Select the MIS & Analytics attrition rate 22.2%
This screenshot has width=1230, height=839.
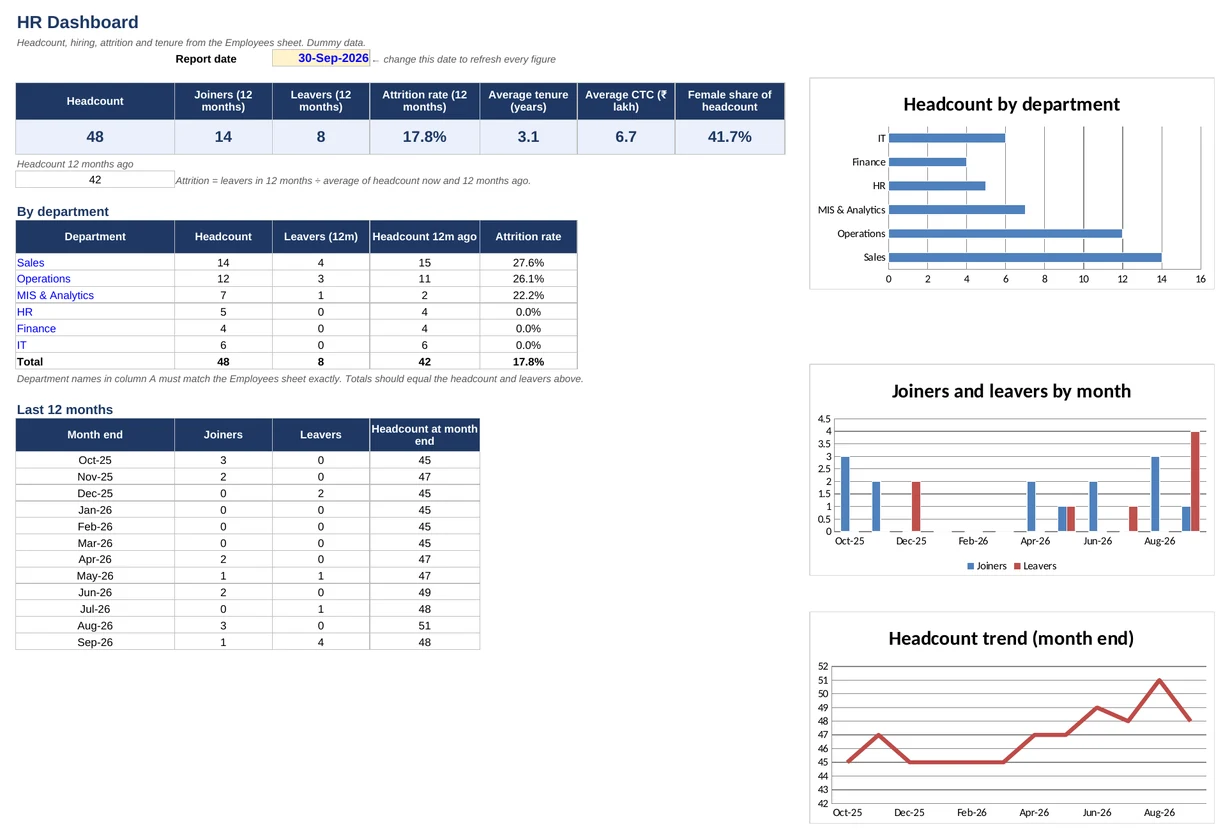pyautogui.click(x=528, y=296)
